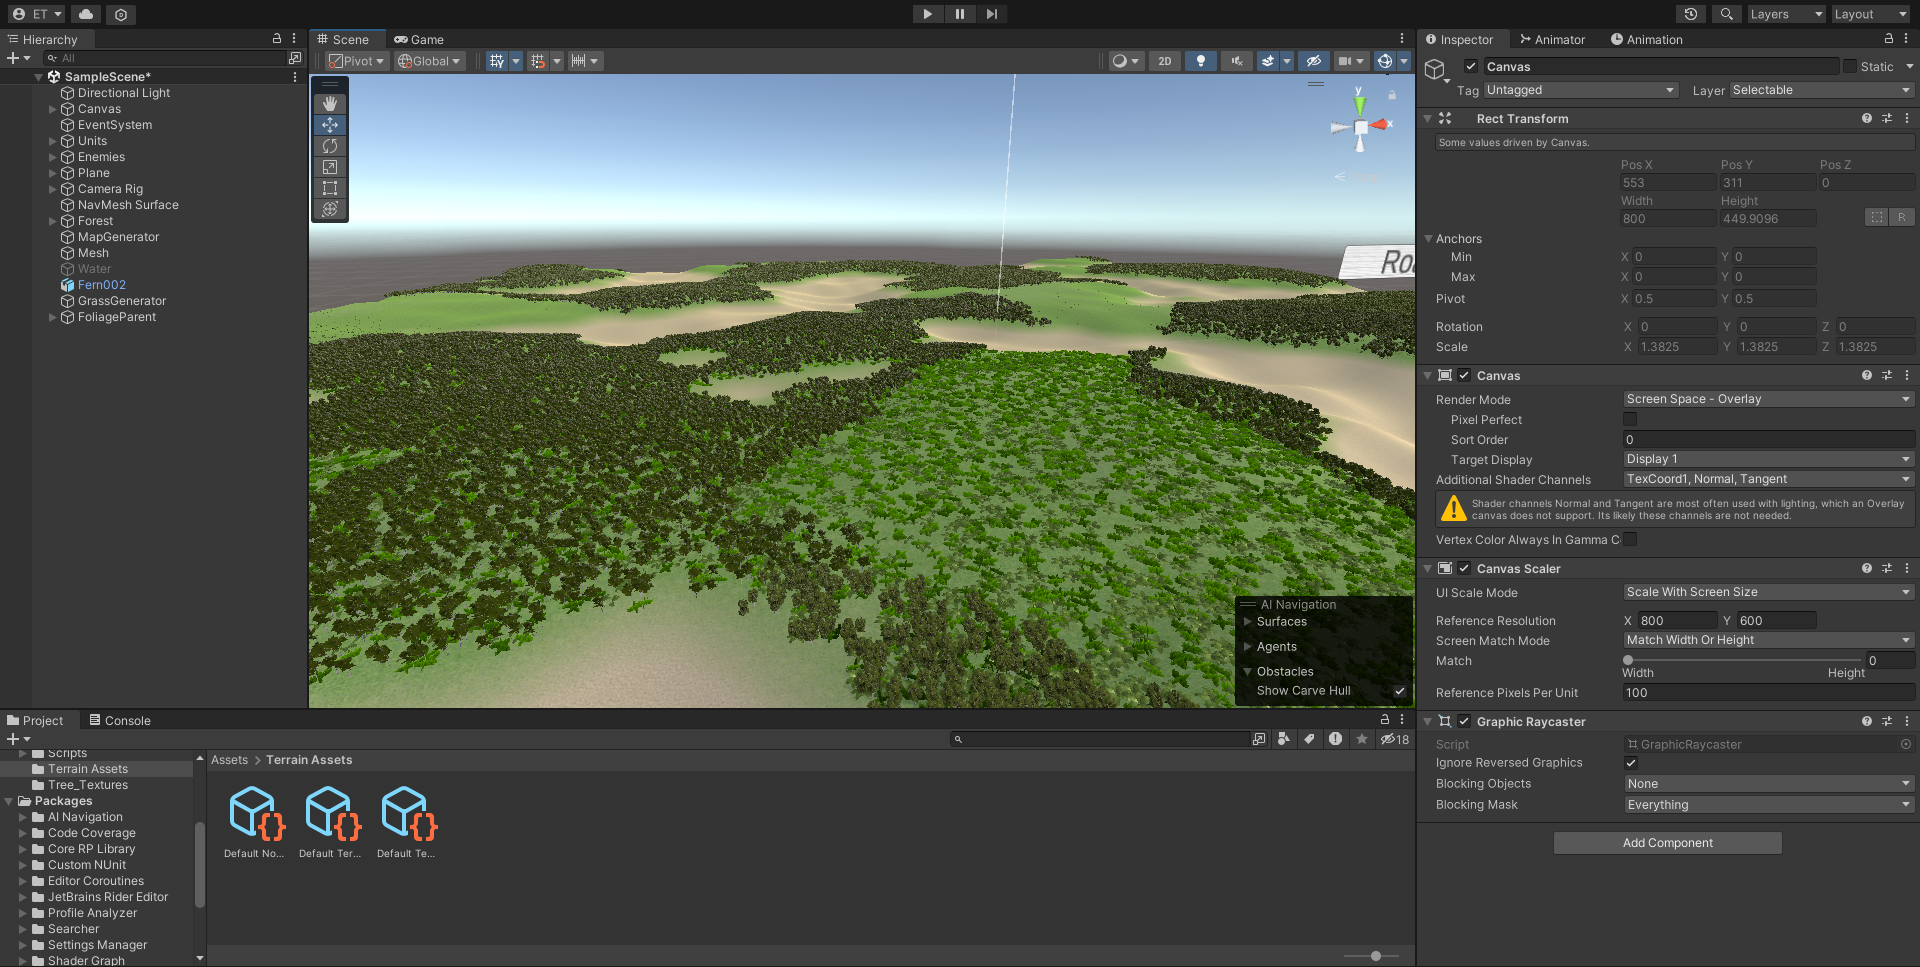Select the Rotate tool
This screenshot has height=967, width=1920.
click(329, 146)
